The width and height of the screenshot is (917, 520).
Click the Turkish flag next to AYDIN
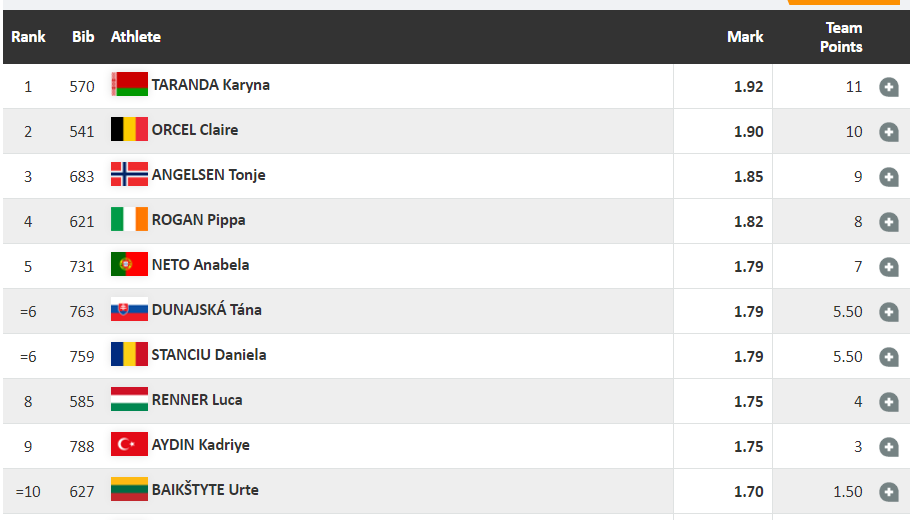point(129,445)
